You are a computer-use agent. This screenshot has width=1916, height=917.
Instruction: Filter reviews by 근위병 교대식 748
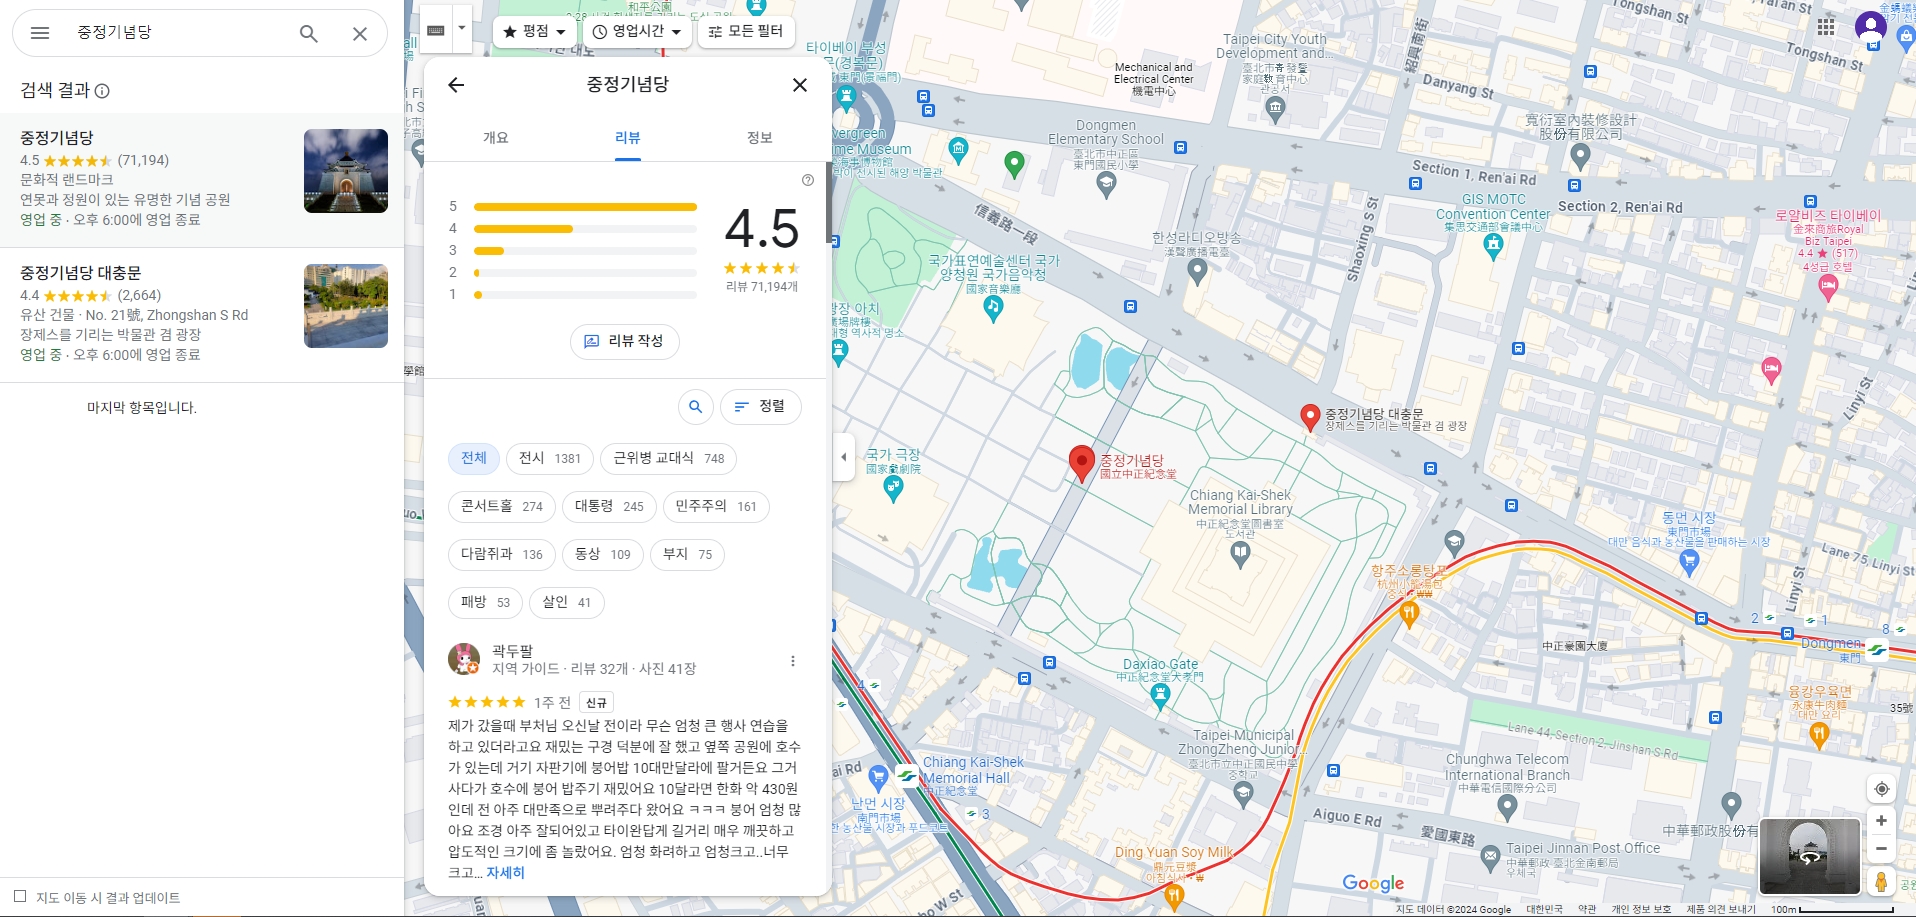pos(669,459)
